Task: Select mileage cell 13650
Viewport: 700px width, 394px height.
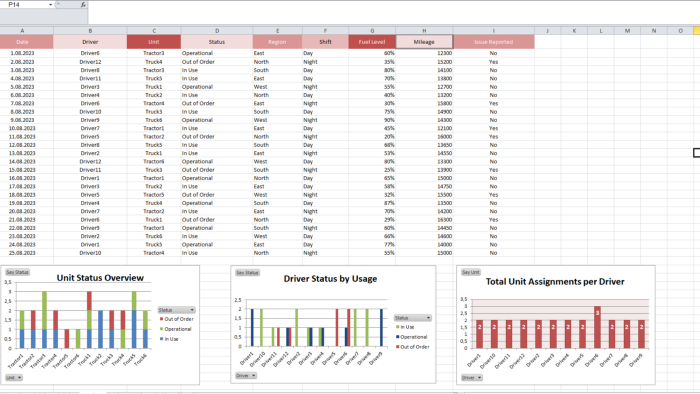Action: click(424, 145)
